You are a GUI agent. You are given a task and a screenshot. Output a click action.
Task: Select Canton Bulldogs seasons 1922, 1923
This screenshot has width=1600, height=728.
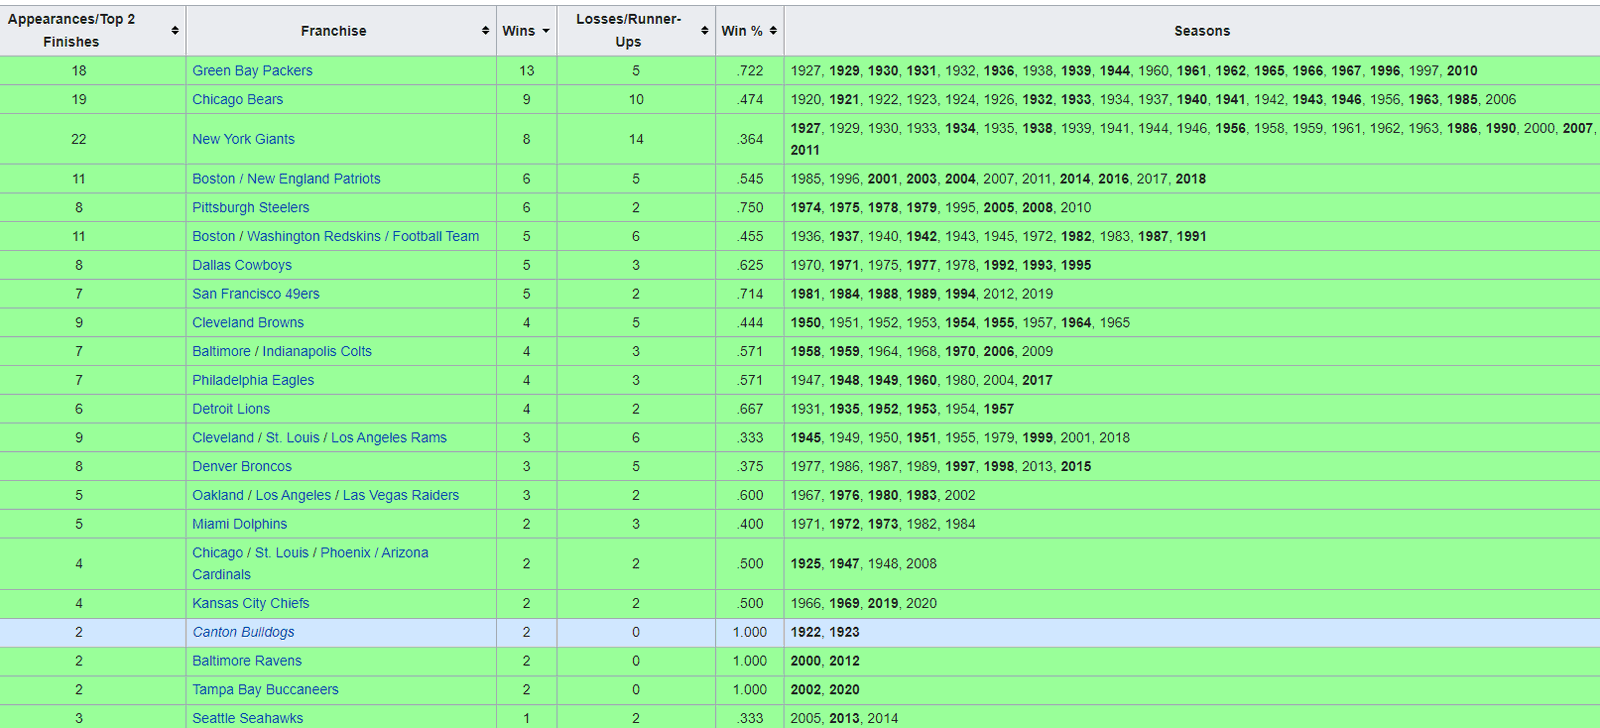pyautogui.click(x=825, y=633)
